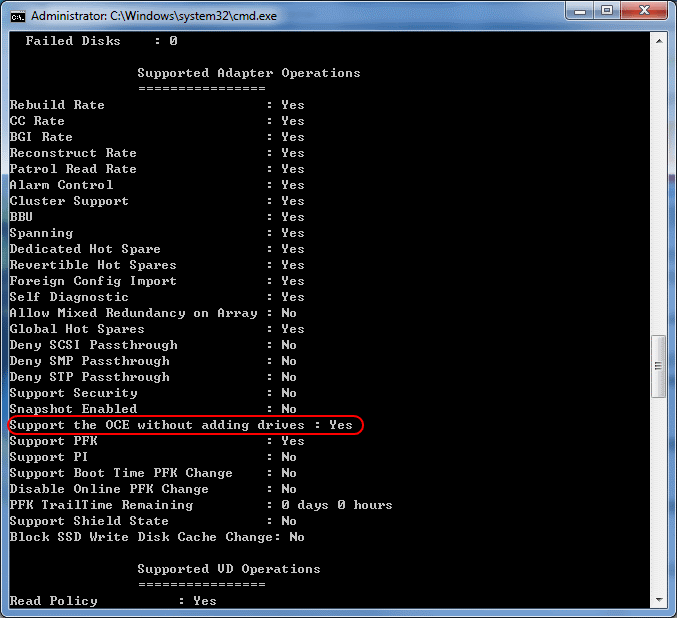Click 'Support the OCE without adding drives' text
Screen dimensions: 677x618
[x=157, y=425]
